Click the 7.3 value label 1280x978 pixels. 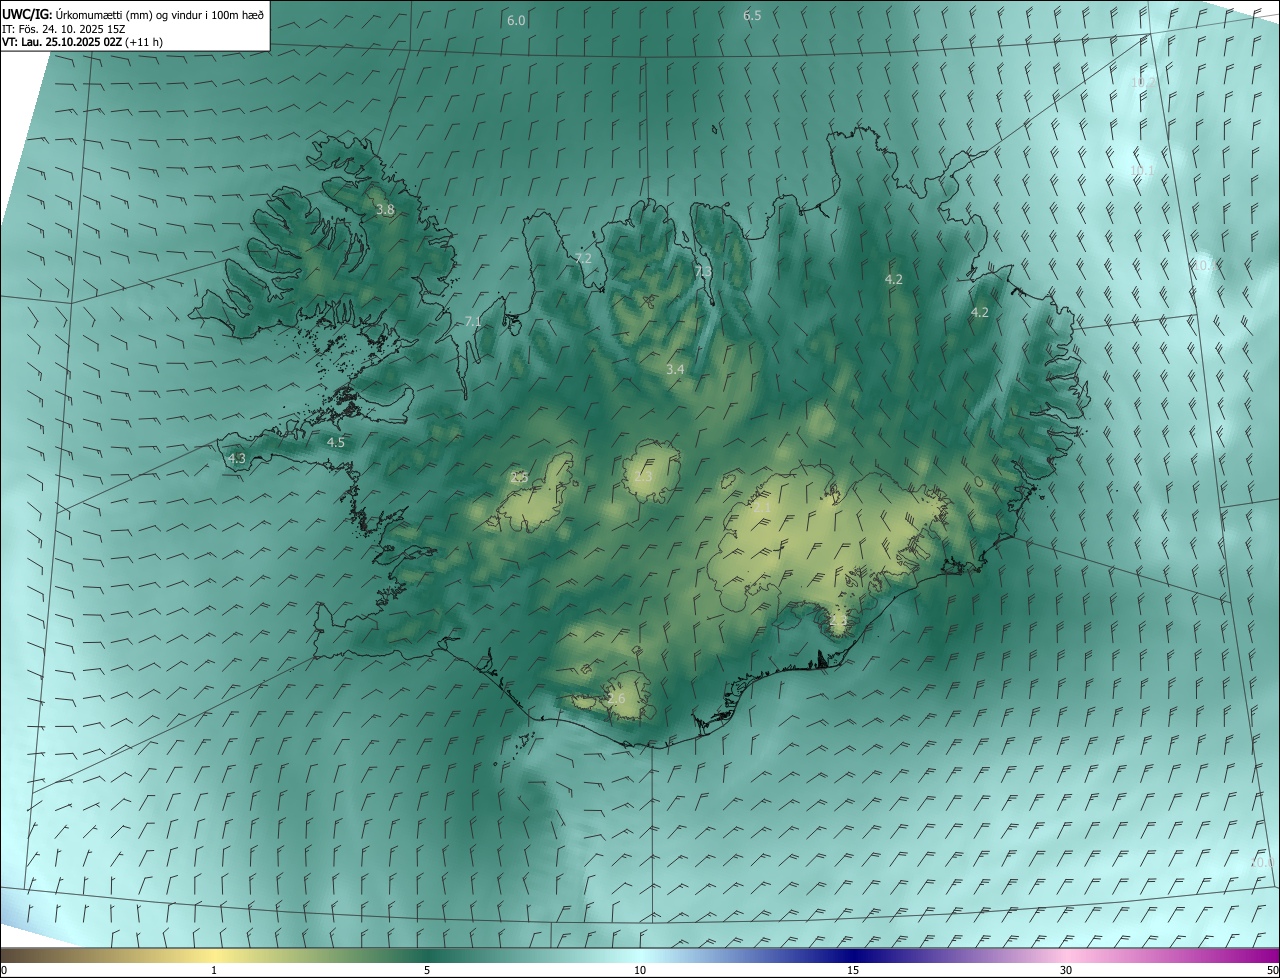point(703,271)
